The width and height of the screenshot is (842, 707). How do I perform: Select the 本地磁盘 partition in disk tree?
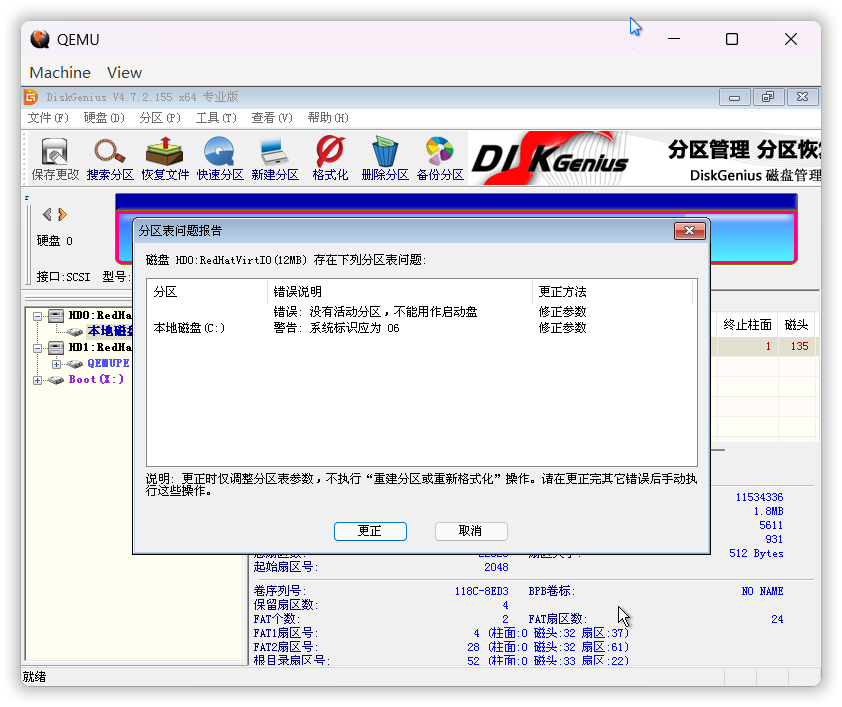point(110,331)
